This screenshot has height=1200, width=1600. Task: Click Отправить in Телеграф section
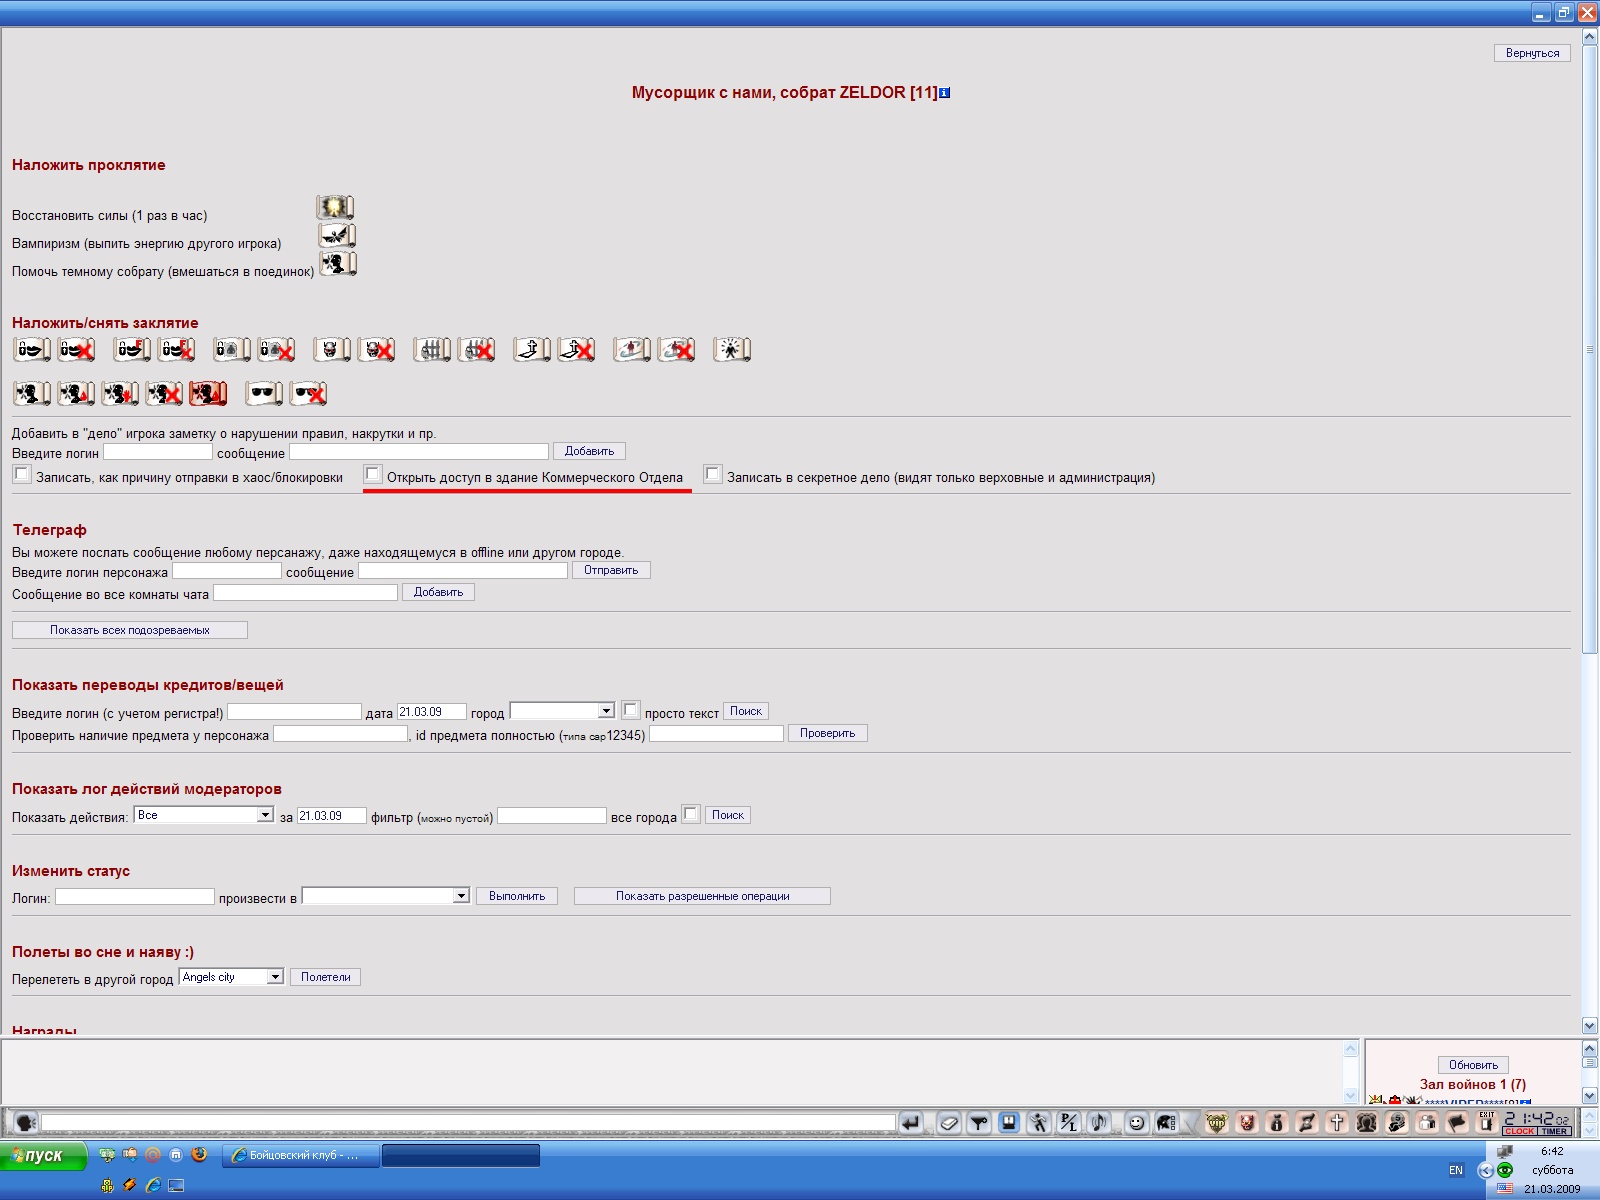611,570
